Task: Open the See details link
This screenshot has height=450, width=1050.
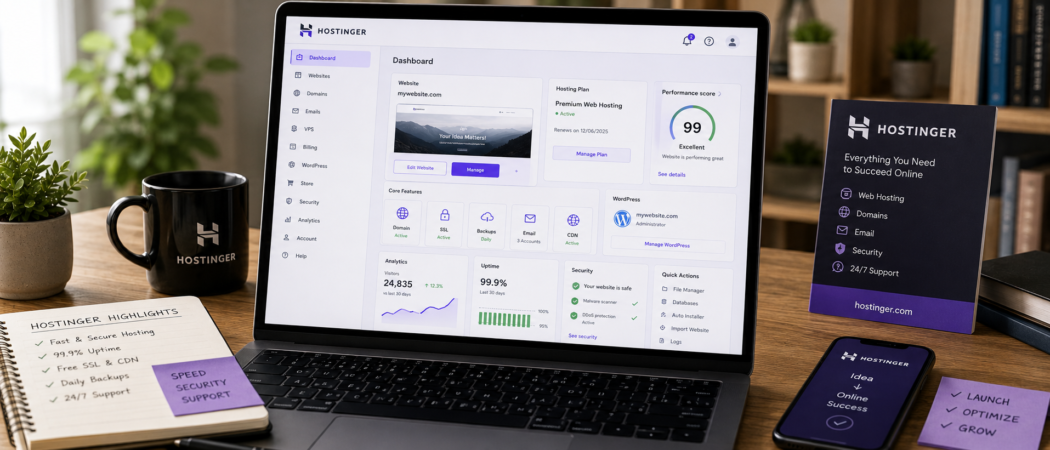Action: [671, 174]
